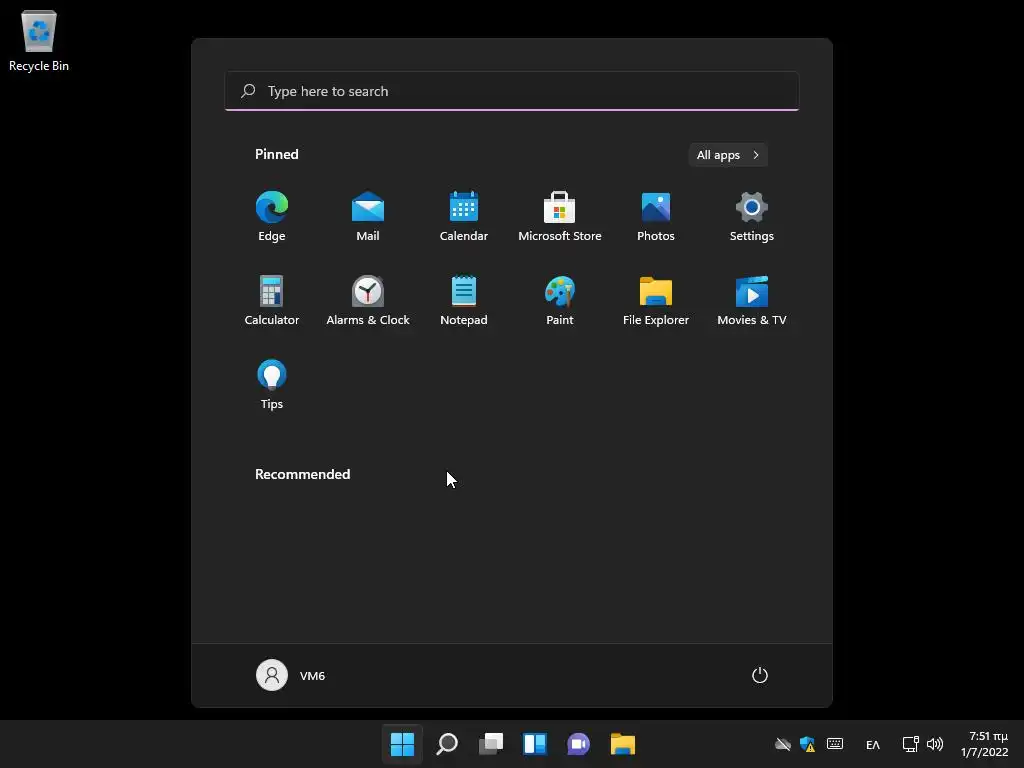Open the touch keyboard tray icon

tap(835, 744)
